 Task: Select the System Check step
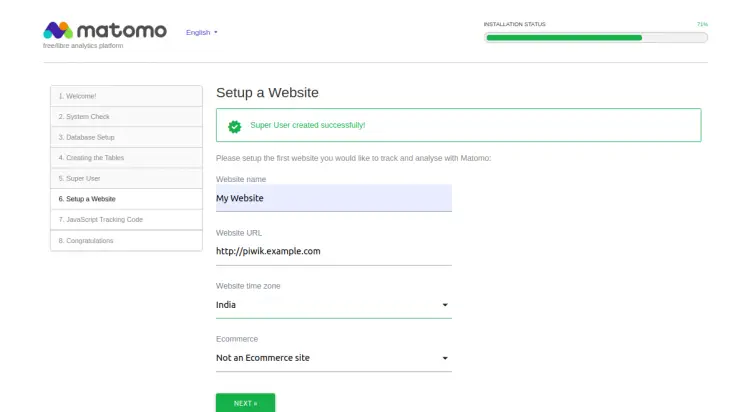(126, 117)
